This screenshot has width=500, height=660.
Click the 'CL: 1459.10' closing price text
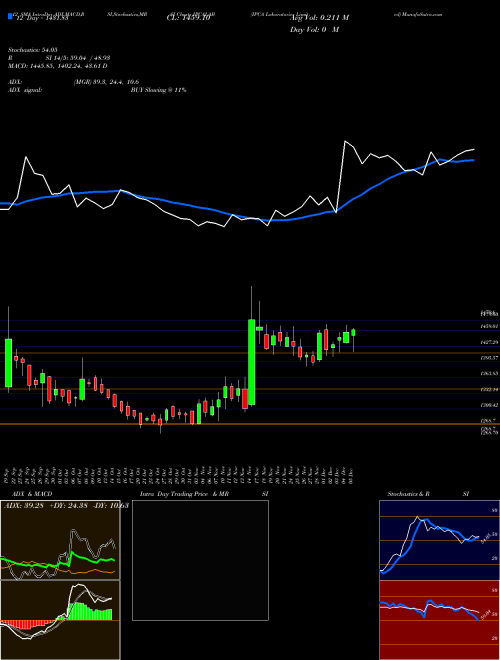(187, 18)
